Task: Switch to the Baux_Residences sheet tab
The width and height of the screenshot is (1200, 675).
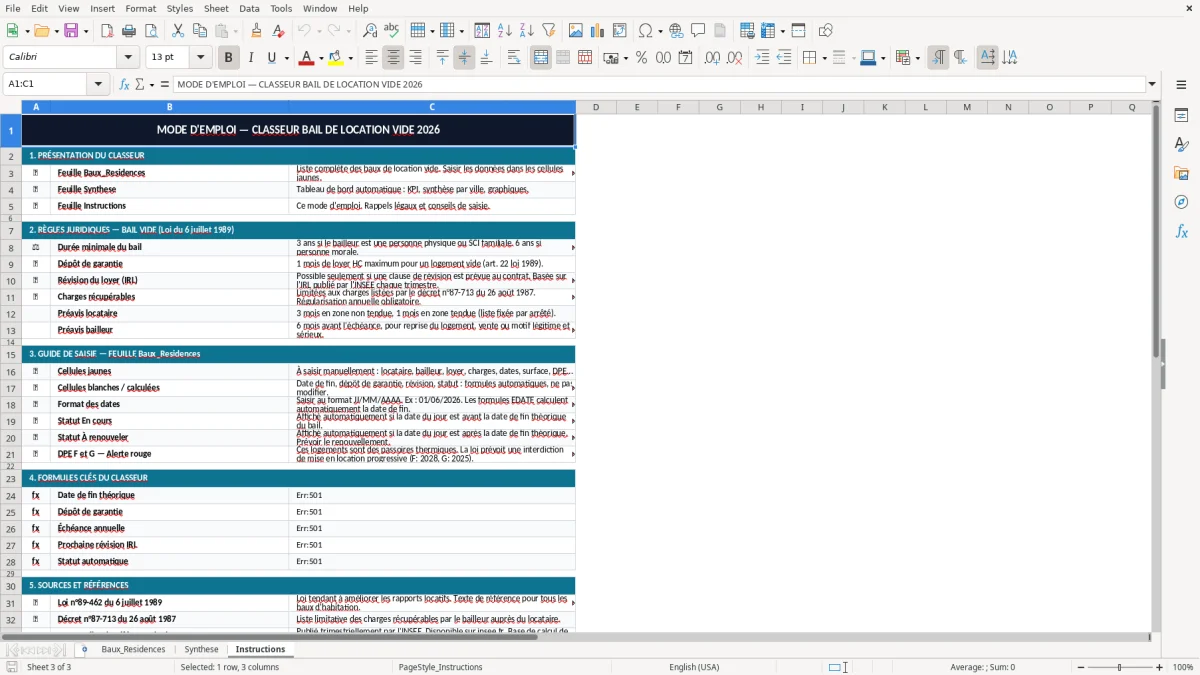Action: point(133,649)
